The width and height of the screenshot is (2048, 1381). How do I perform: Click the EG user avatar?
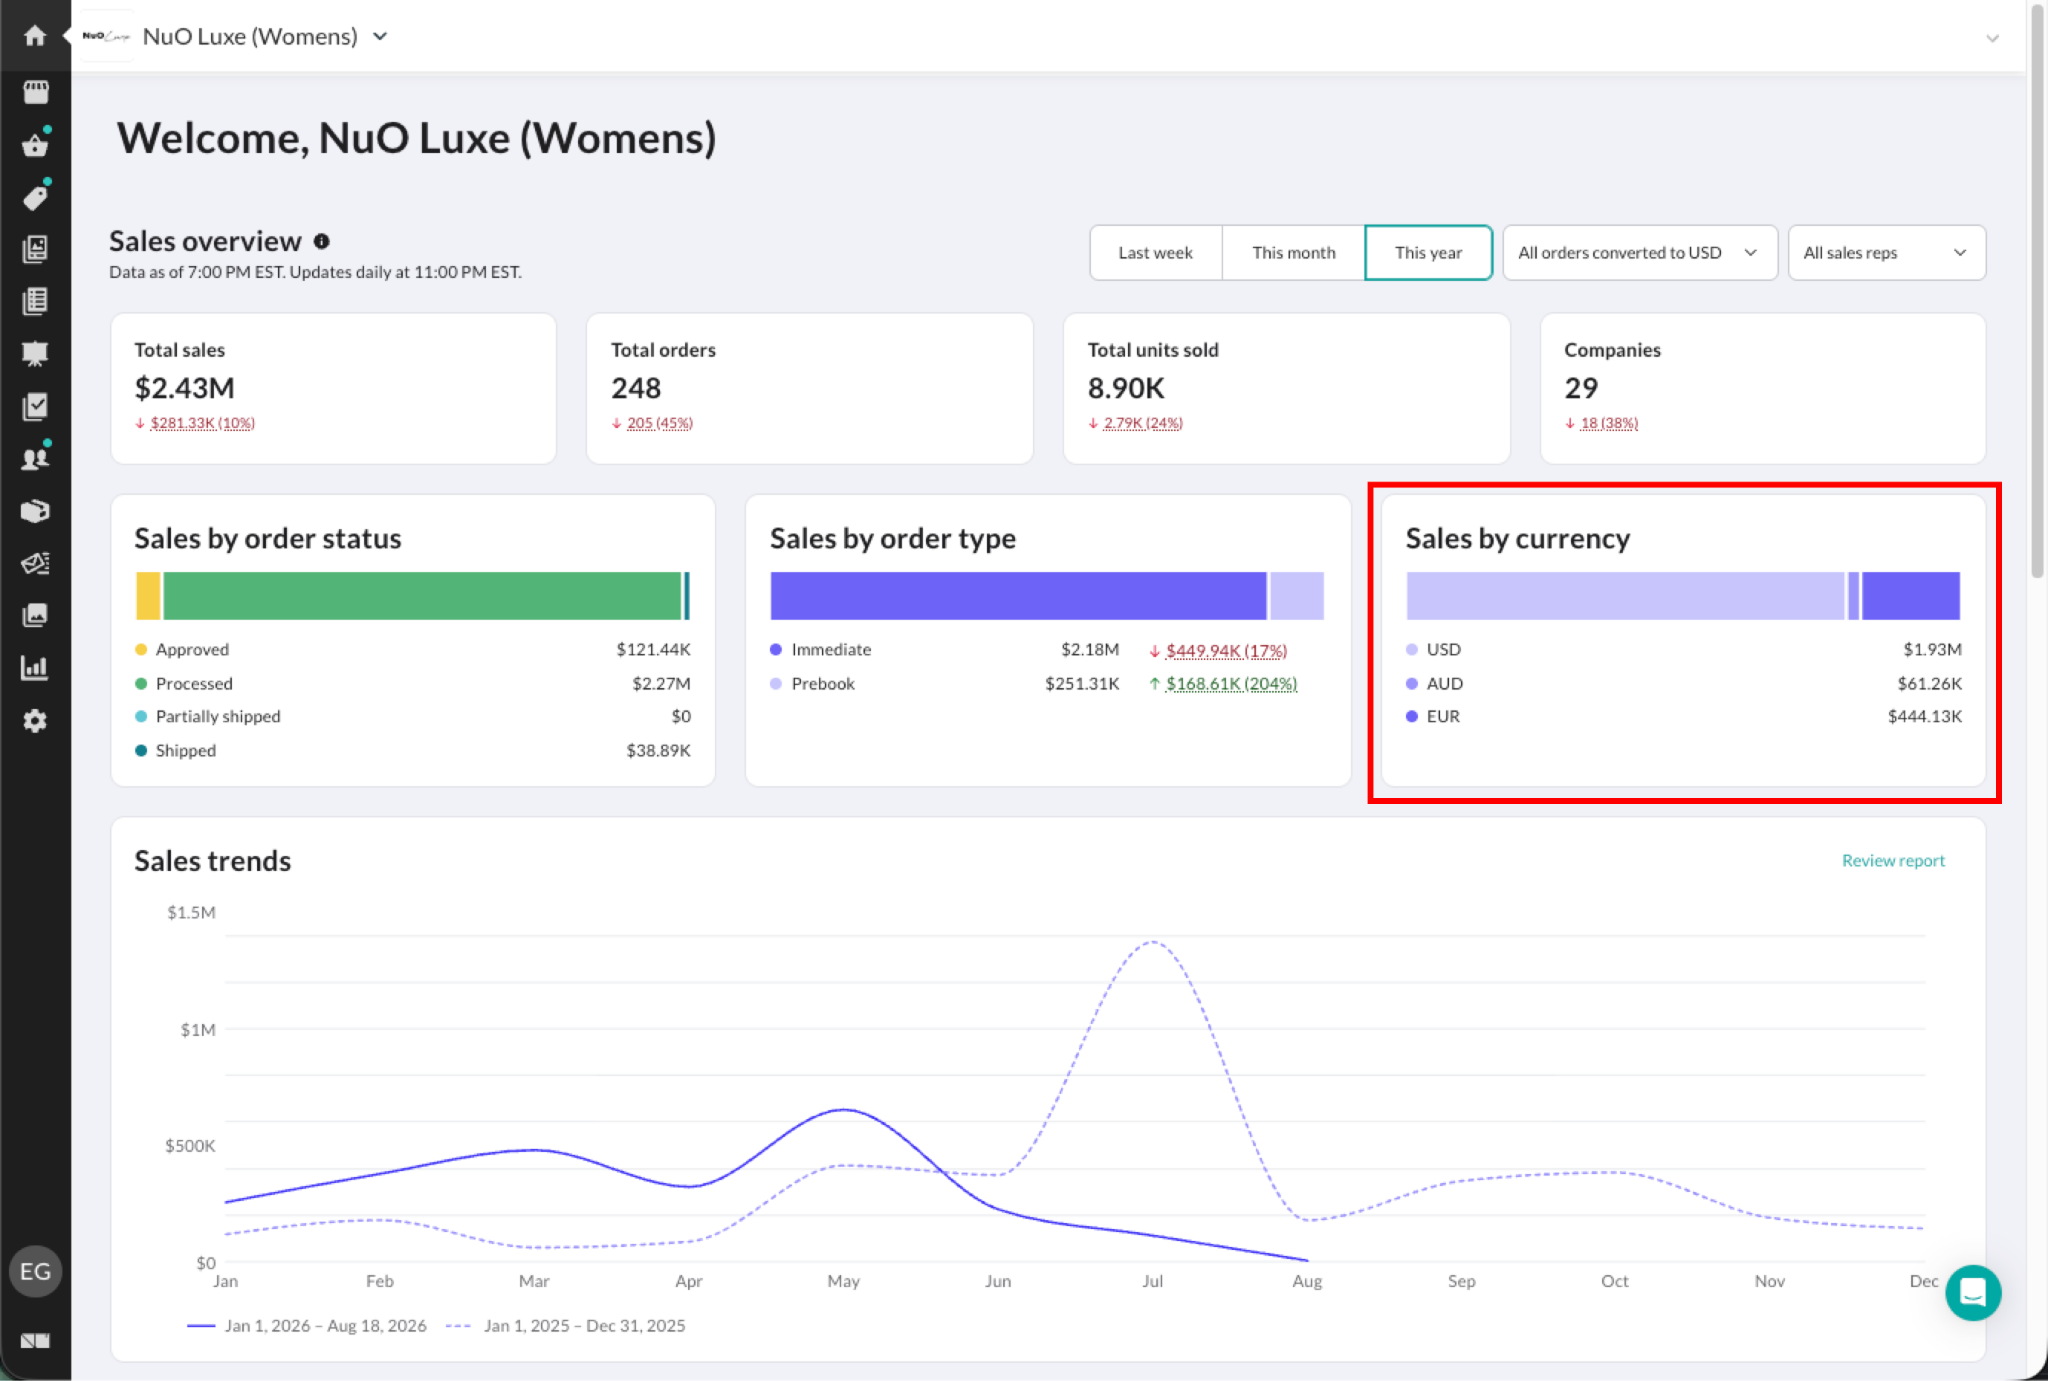(35, 1271)
